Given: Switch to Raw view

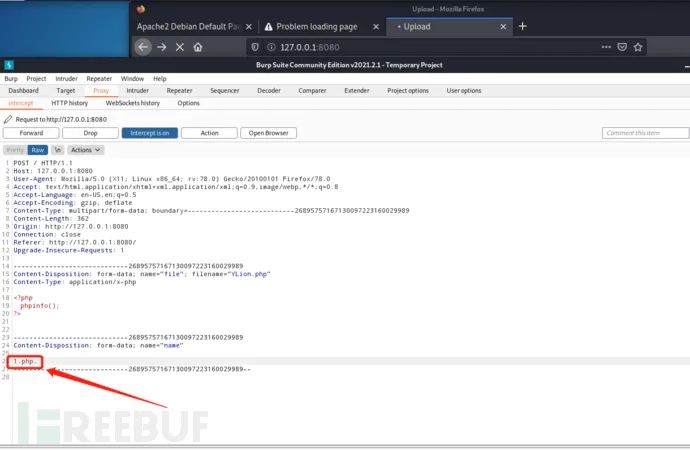Looking at the screenshot, I should pyautogui.click(x=37, y=150).
